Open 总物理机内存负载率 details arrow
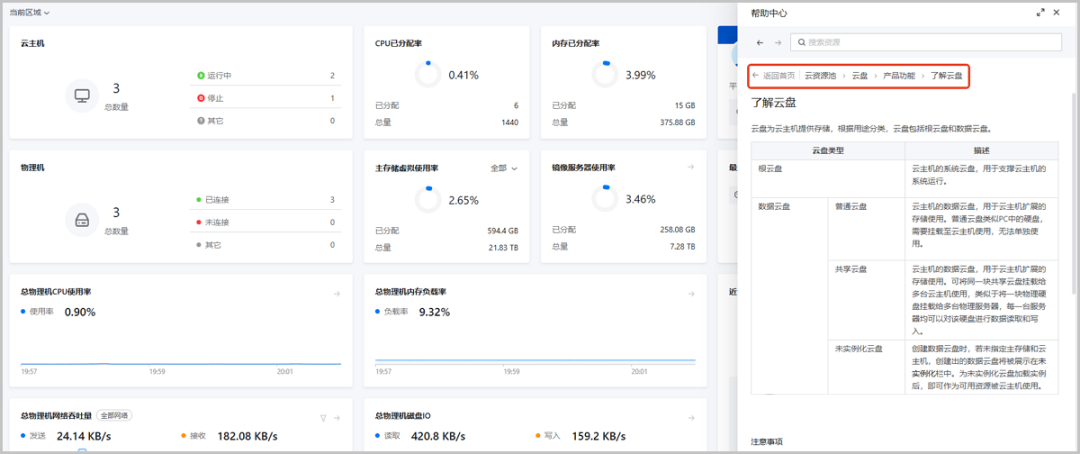Image resolution: width=1080 pixels, height=454 pixels. (x=691, y=293)
